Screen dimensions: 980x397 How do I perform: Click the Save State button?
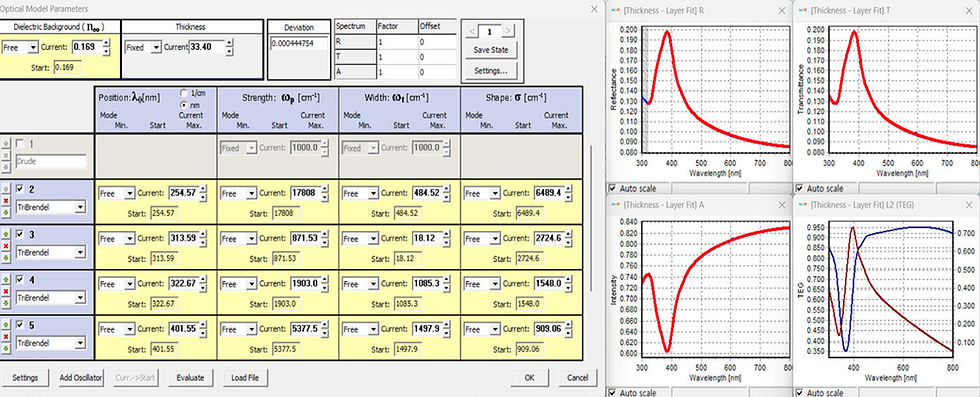491,50
